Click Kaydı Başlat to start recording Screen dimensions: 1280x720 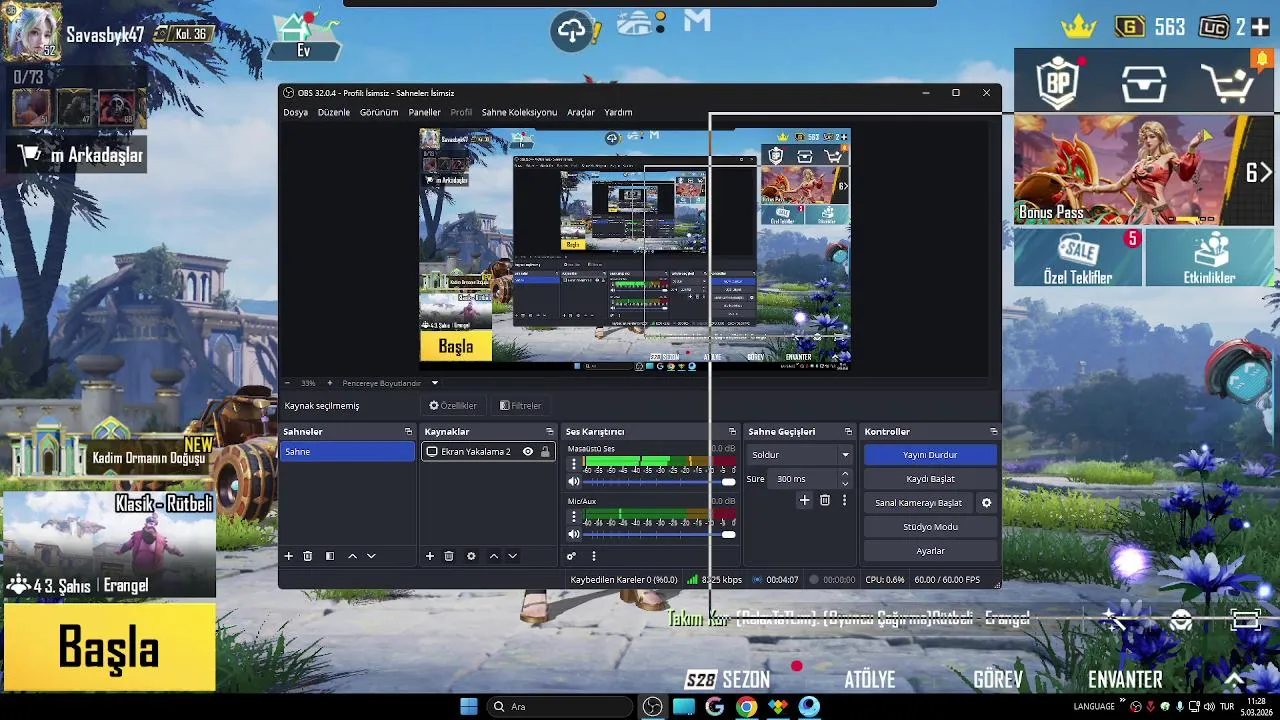[x=930, y=479]
